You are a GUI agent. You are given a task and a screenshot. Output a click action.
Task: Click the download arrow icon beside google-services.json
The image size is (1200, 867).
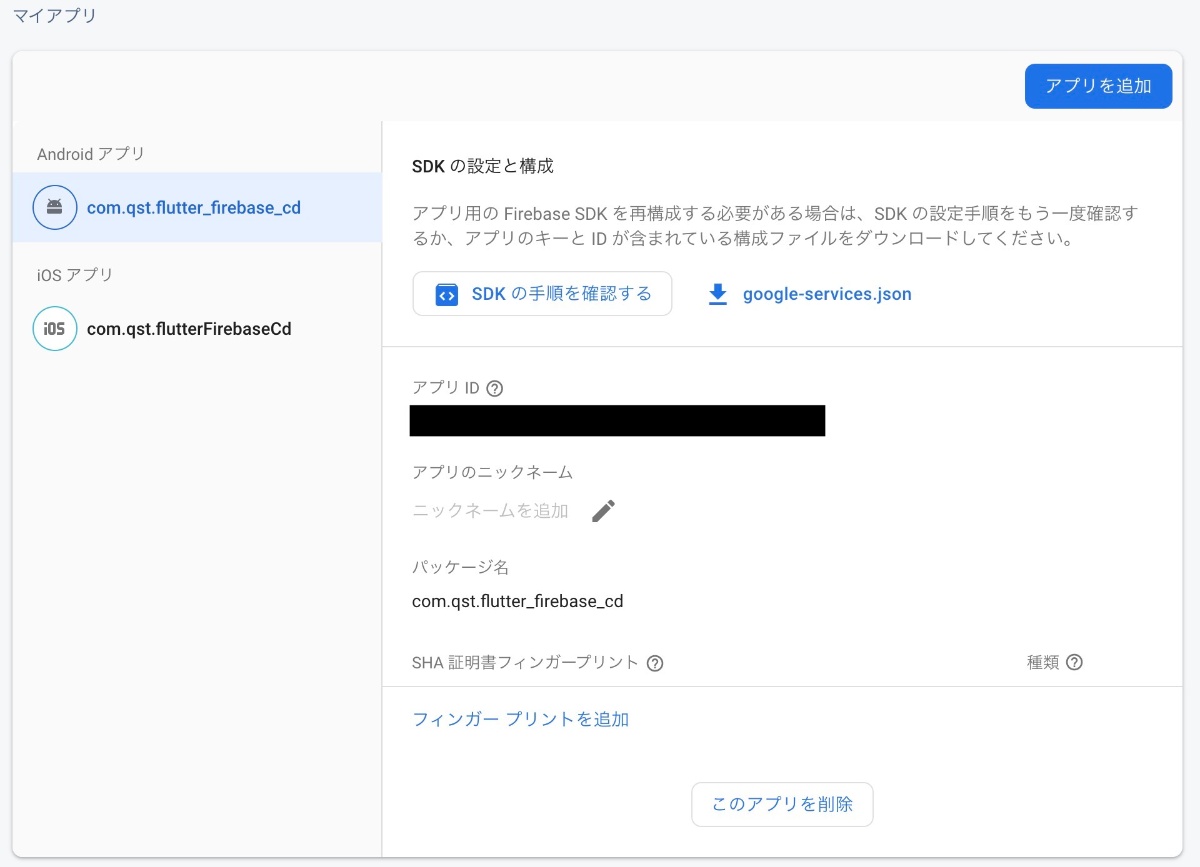(717, 295)
